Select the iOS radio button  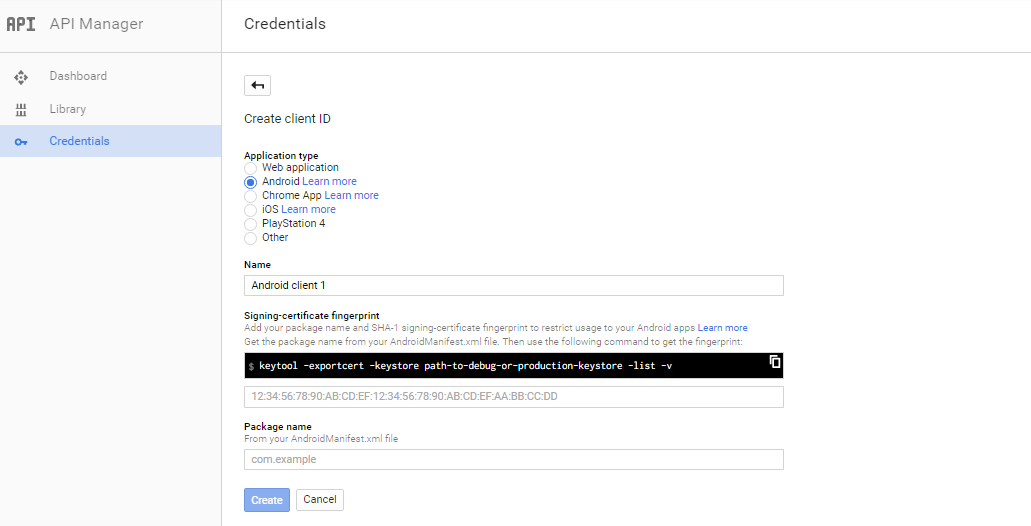(x=251, y=210)
